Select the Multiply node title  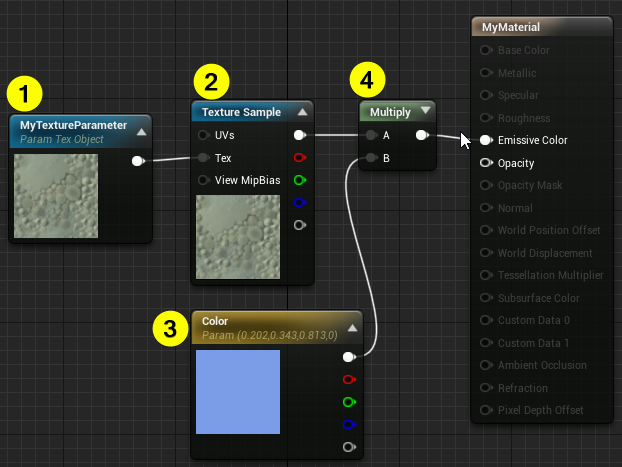click(390, 112)
